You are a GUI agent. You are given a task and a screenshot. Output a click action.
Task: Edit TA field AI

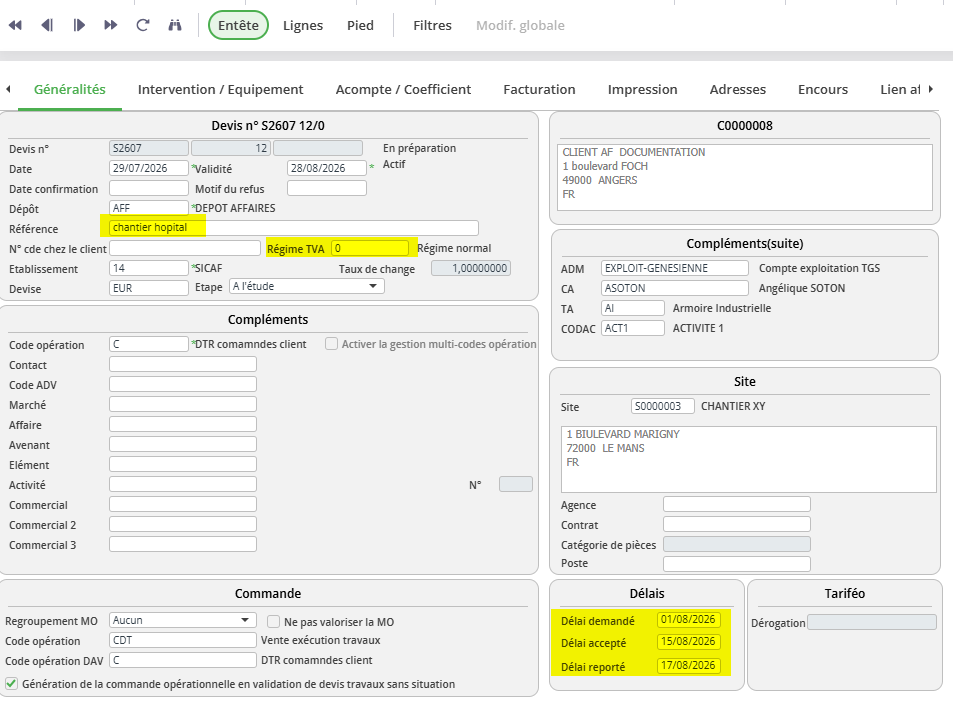coord(633,308)
